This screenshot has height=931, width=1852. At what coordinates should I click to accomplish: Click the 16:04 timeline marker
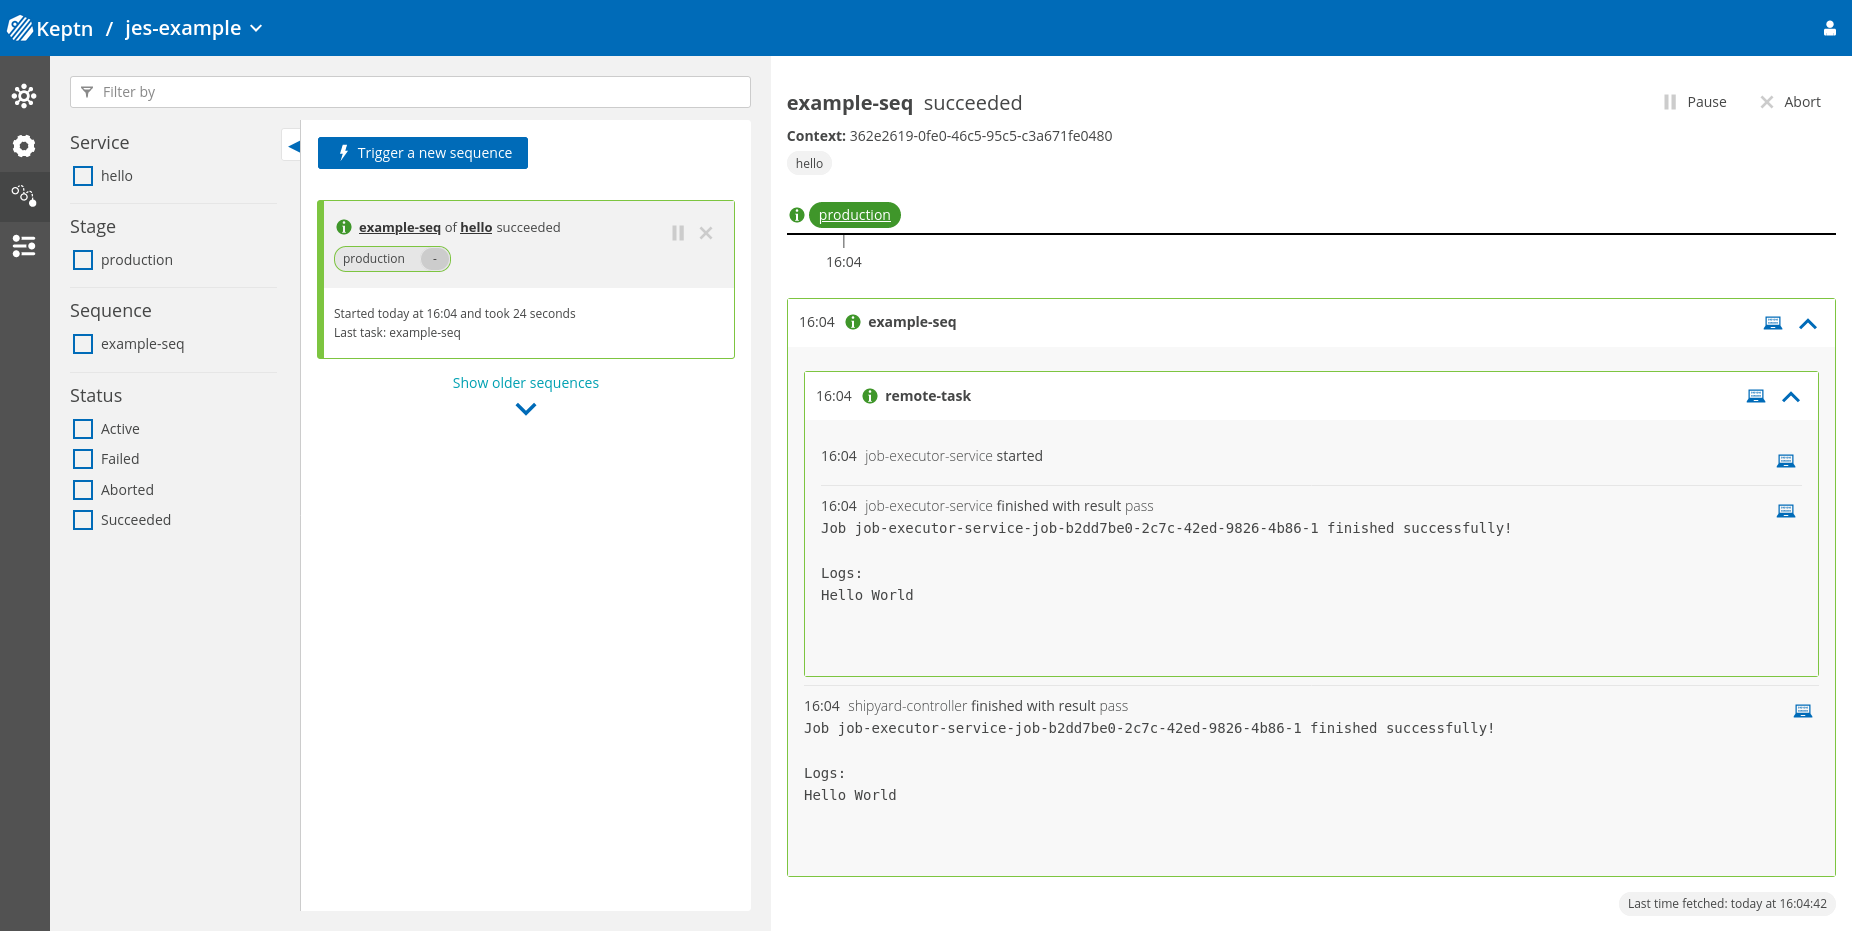click(x=844, y=262)
